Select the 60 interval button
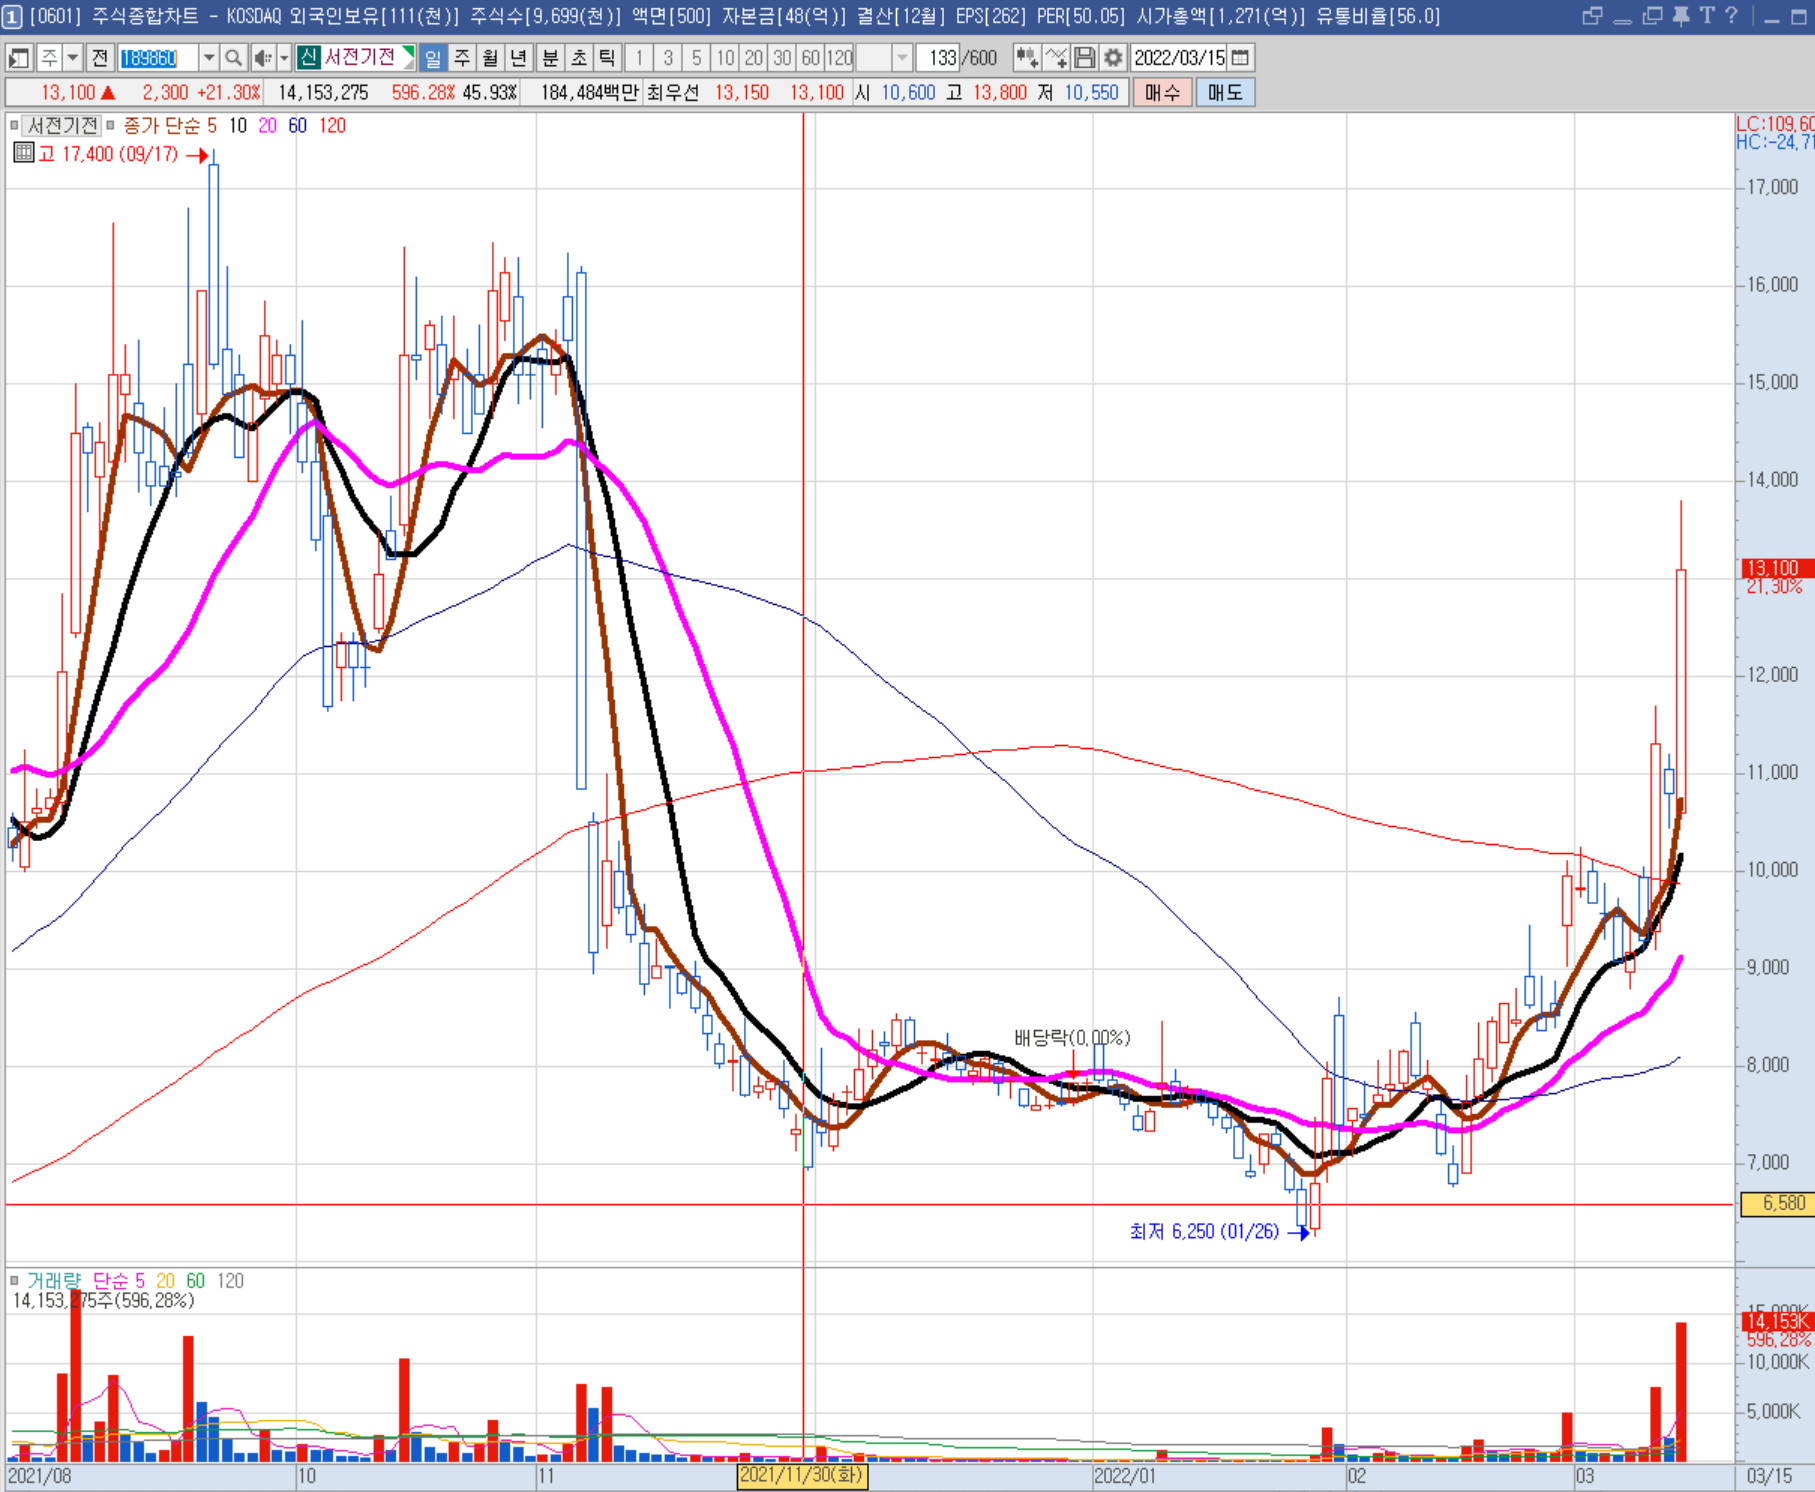The height and width of the screenshot is (1492, 1815). [811, 58]
